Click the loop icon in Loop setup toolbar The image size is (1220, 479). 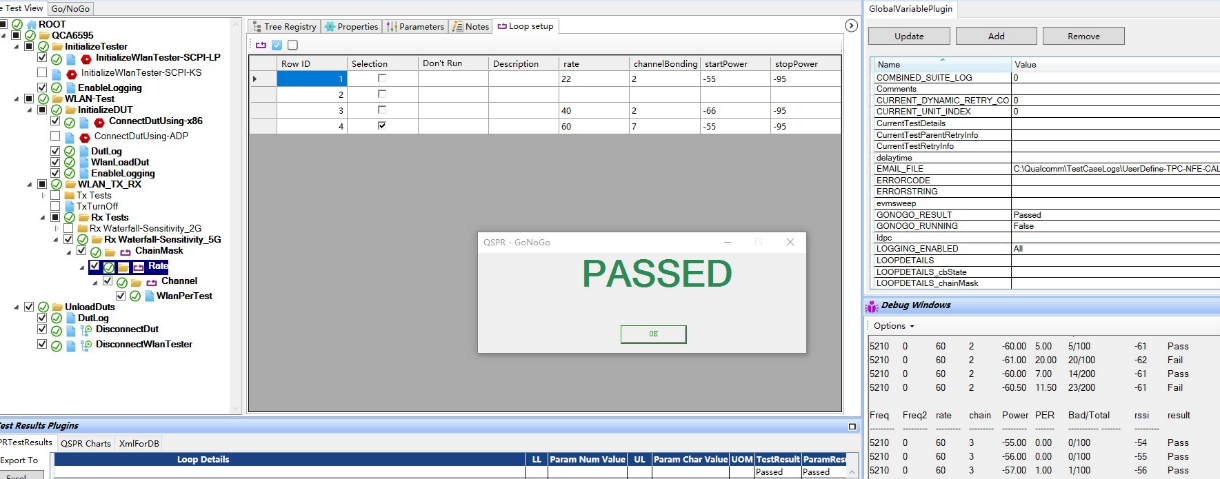(x=262, y=45)
